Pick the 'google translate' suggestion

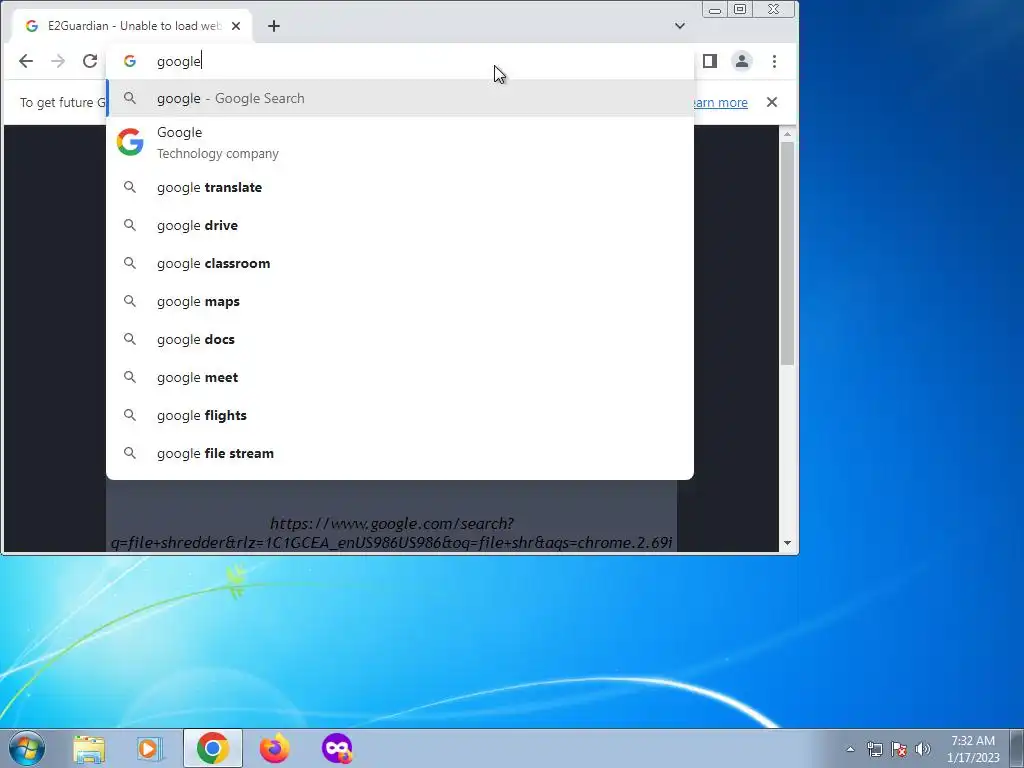tap(400, 187)
